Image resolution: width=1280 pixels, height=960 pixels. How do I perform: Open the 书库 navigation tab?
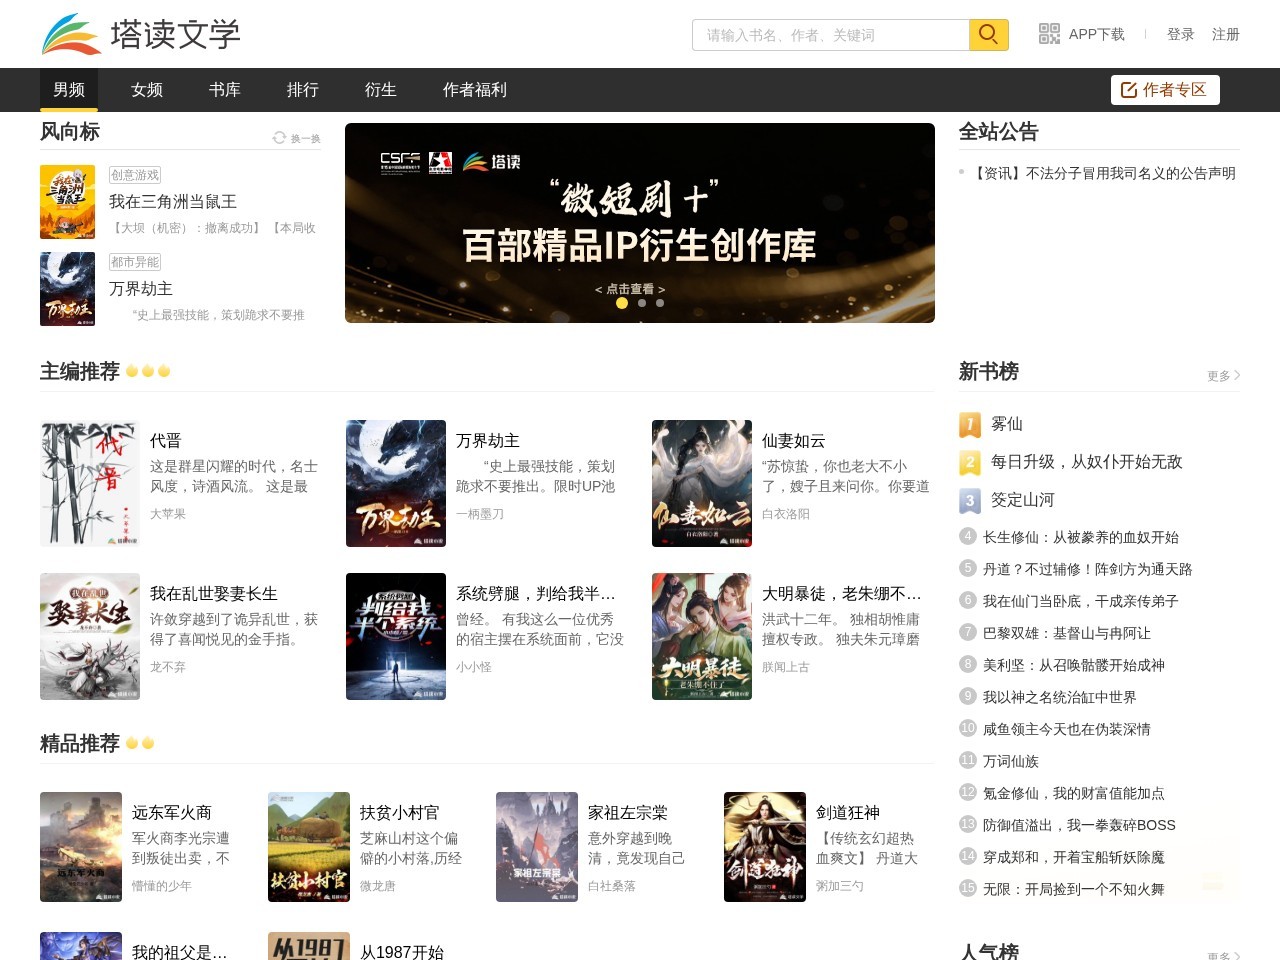225,90
